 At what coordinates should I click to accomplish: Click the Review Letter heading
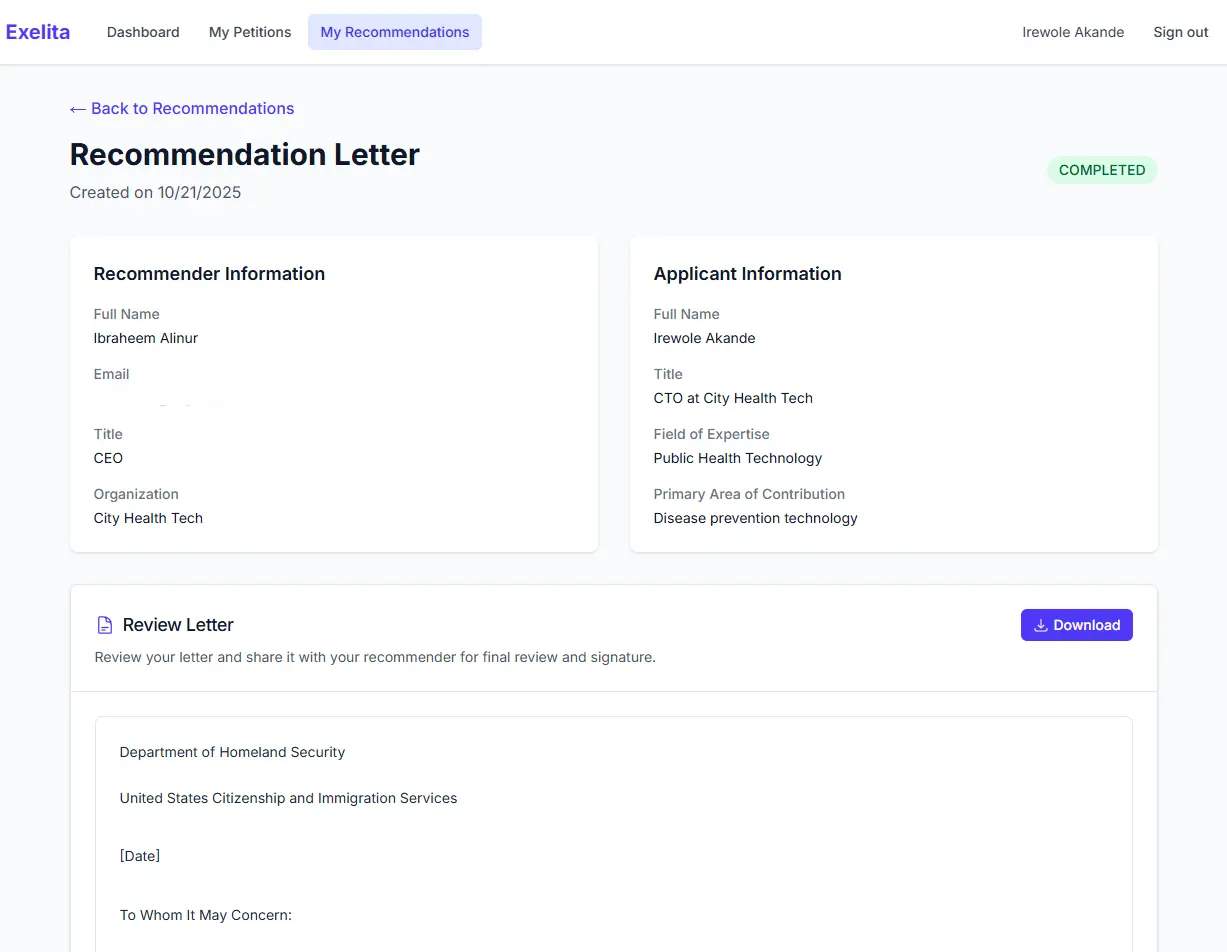click(178, 625)
